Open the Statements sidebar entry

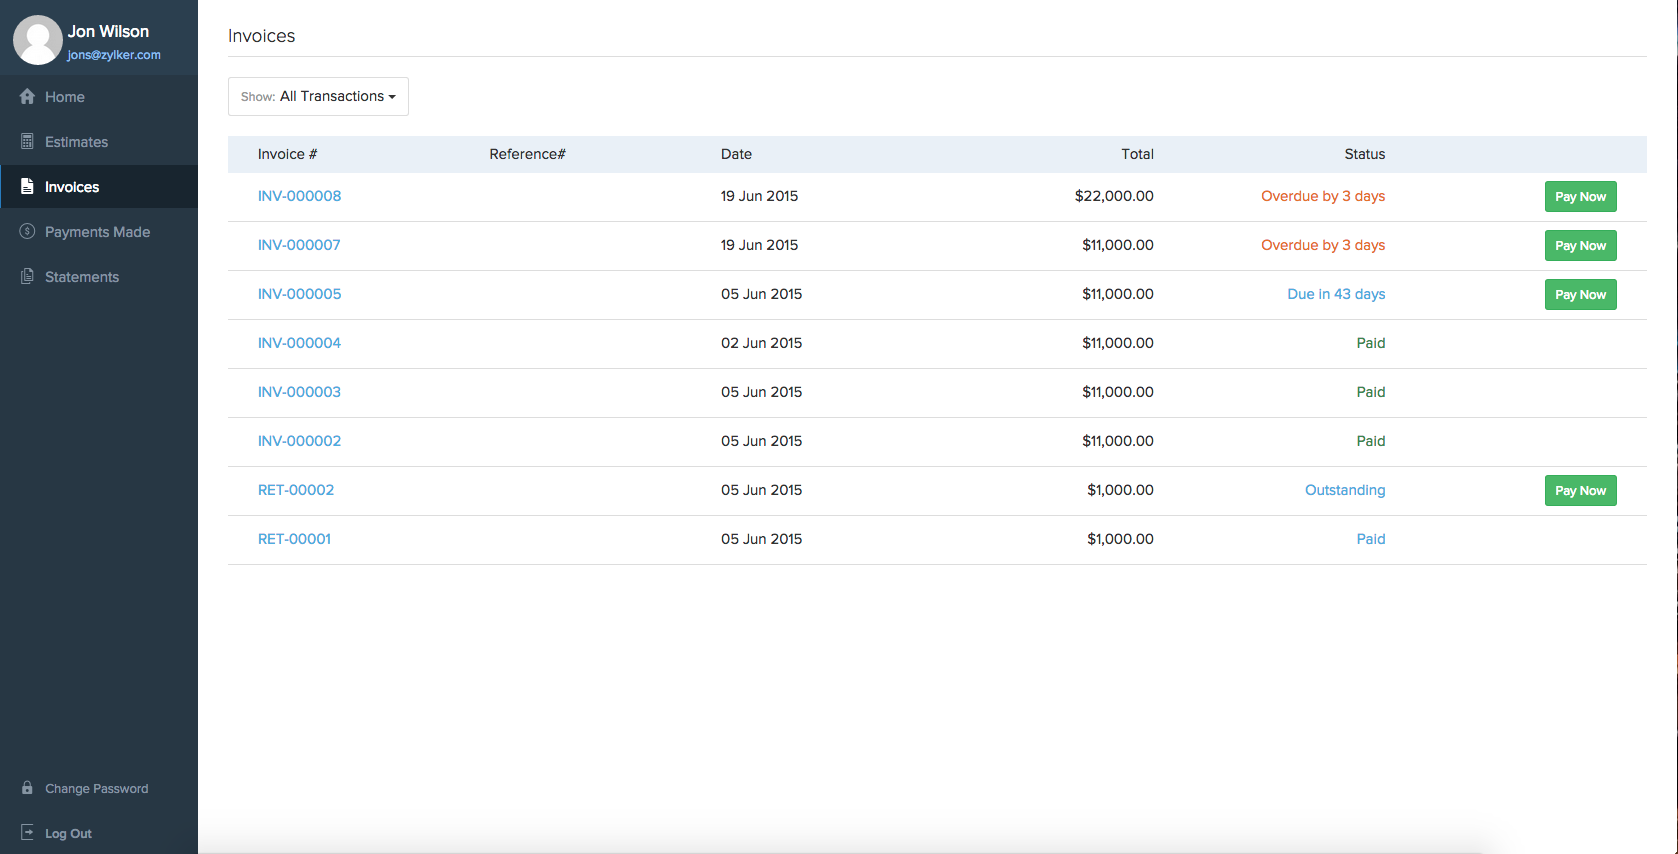pos(82,277)
